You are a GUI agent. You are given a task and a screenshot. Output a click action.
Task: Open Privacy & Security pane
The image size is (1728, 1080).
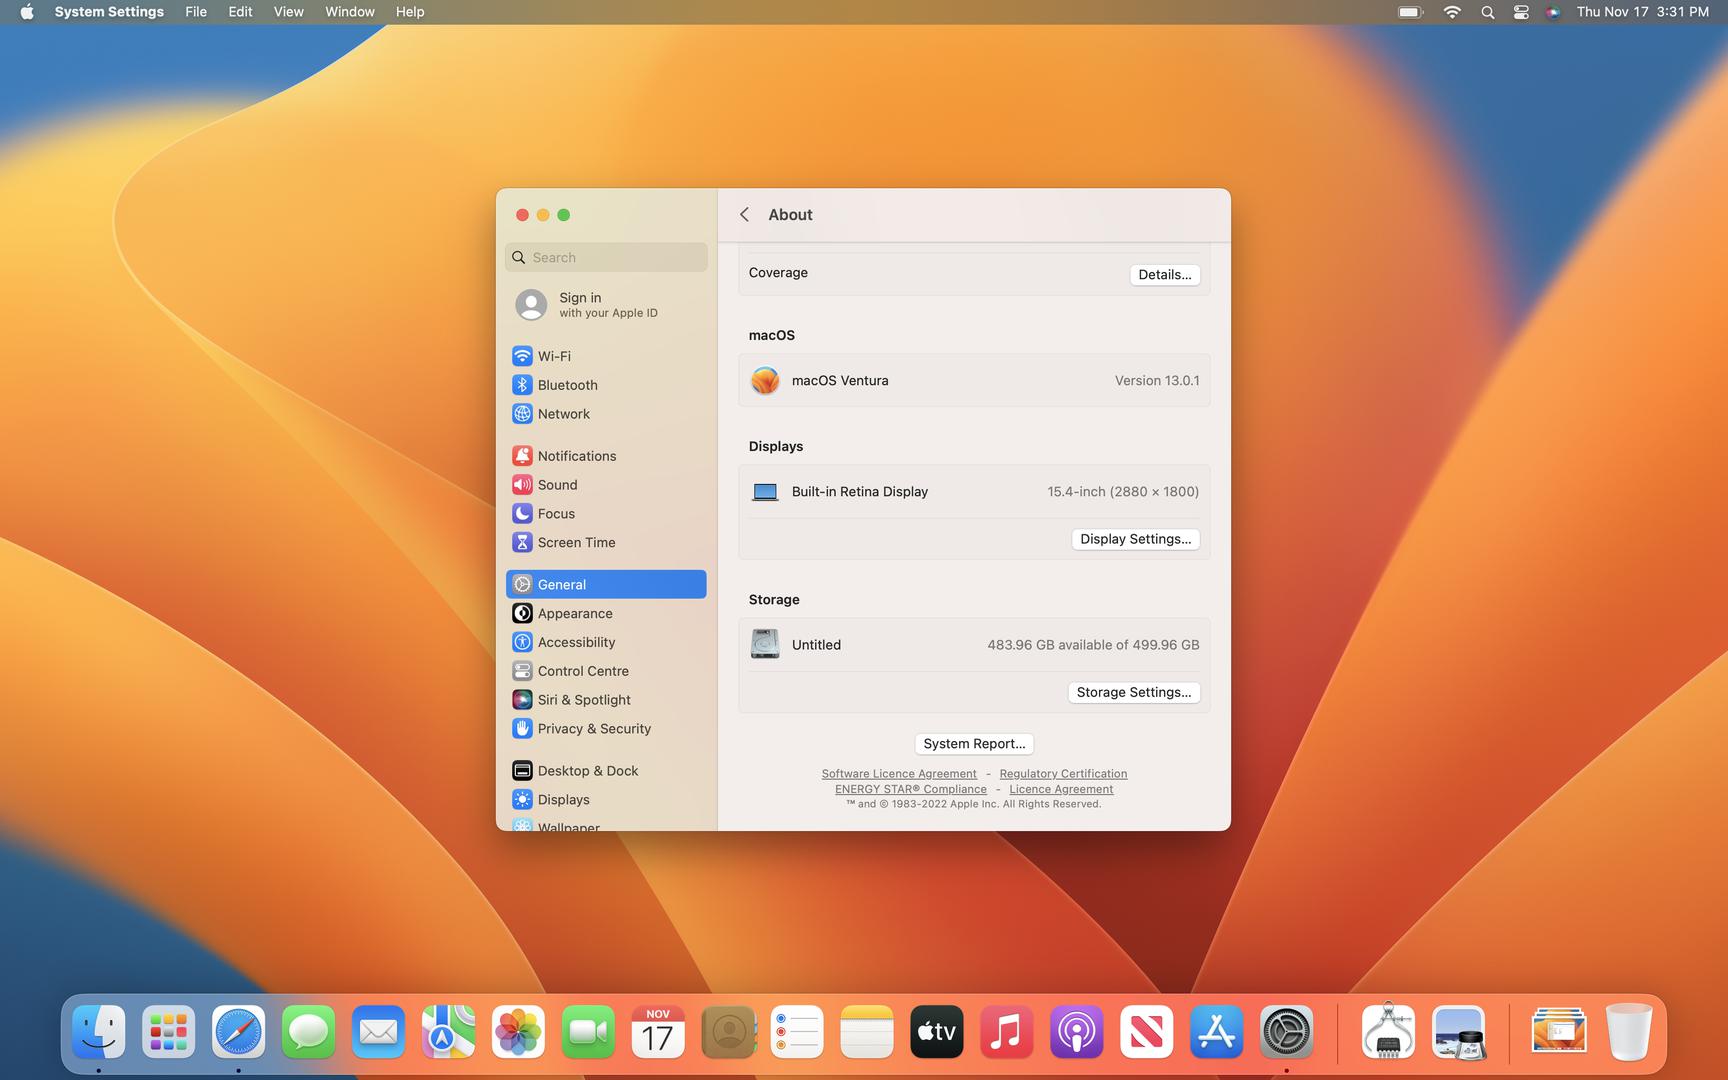click(594, 729)
